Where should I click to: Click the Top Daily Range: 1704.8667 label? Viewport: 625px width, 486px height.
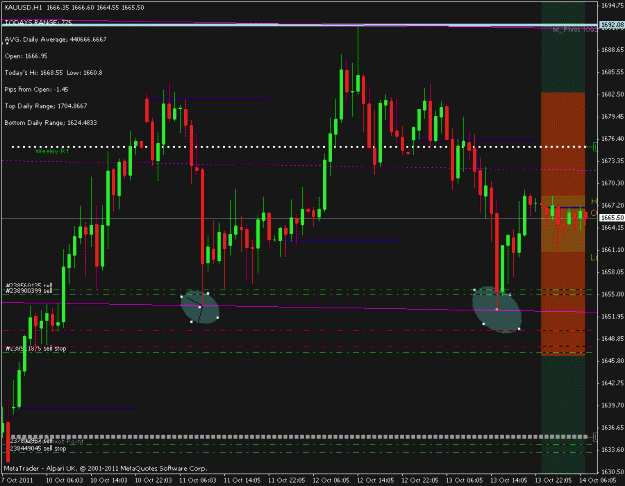coord(46,106)
